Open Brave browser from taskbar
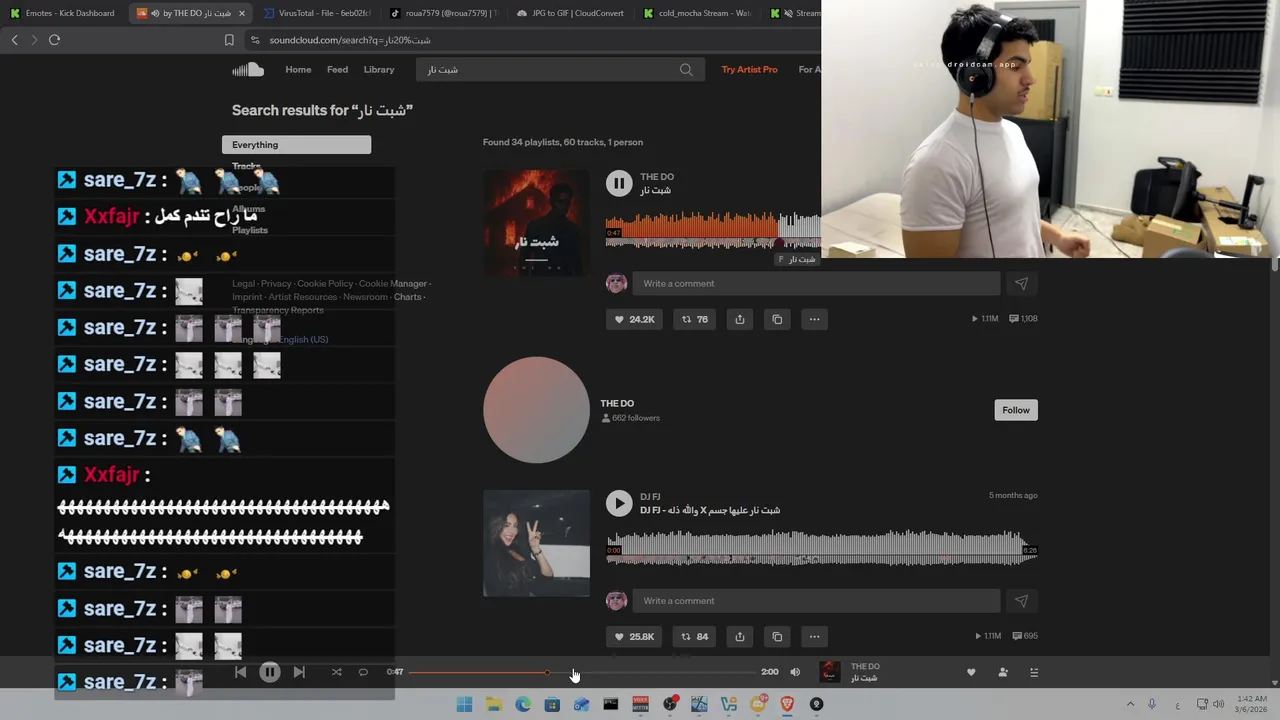This screenshot has height=720, width=1280. (x=787, y=704)
